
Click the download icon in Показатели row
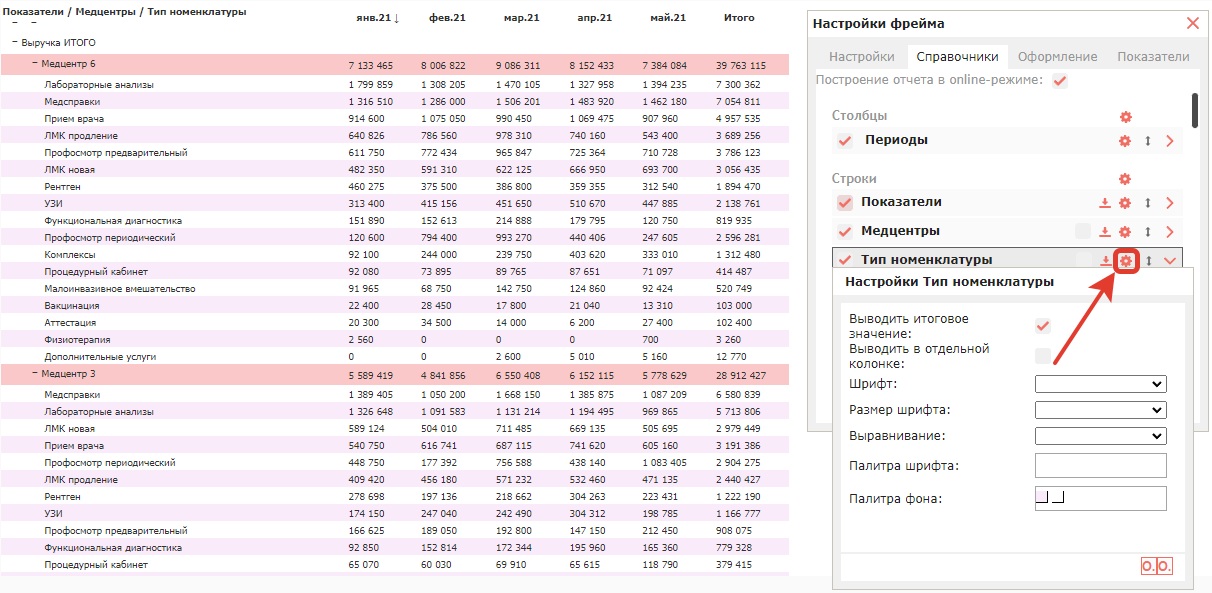1105,203
